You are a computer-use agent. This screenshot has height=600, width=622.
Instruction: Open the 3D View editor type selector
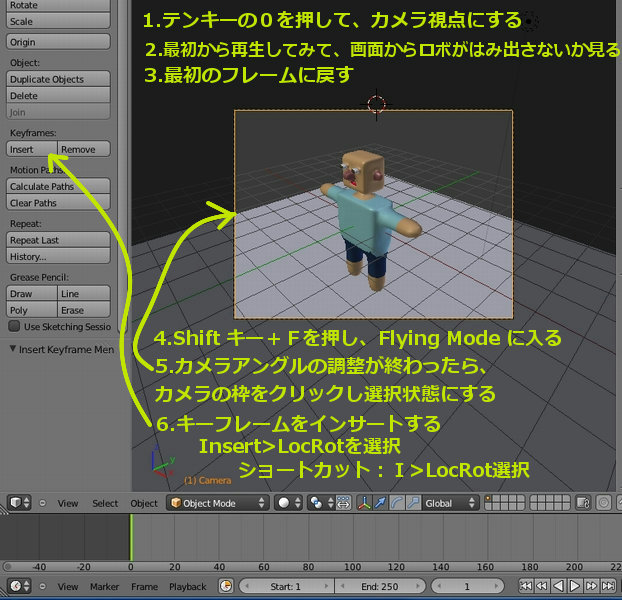19,503
